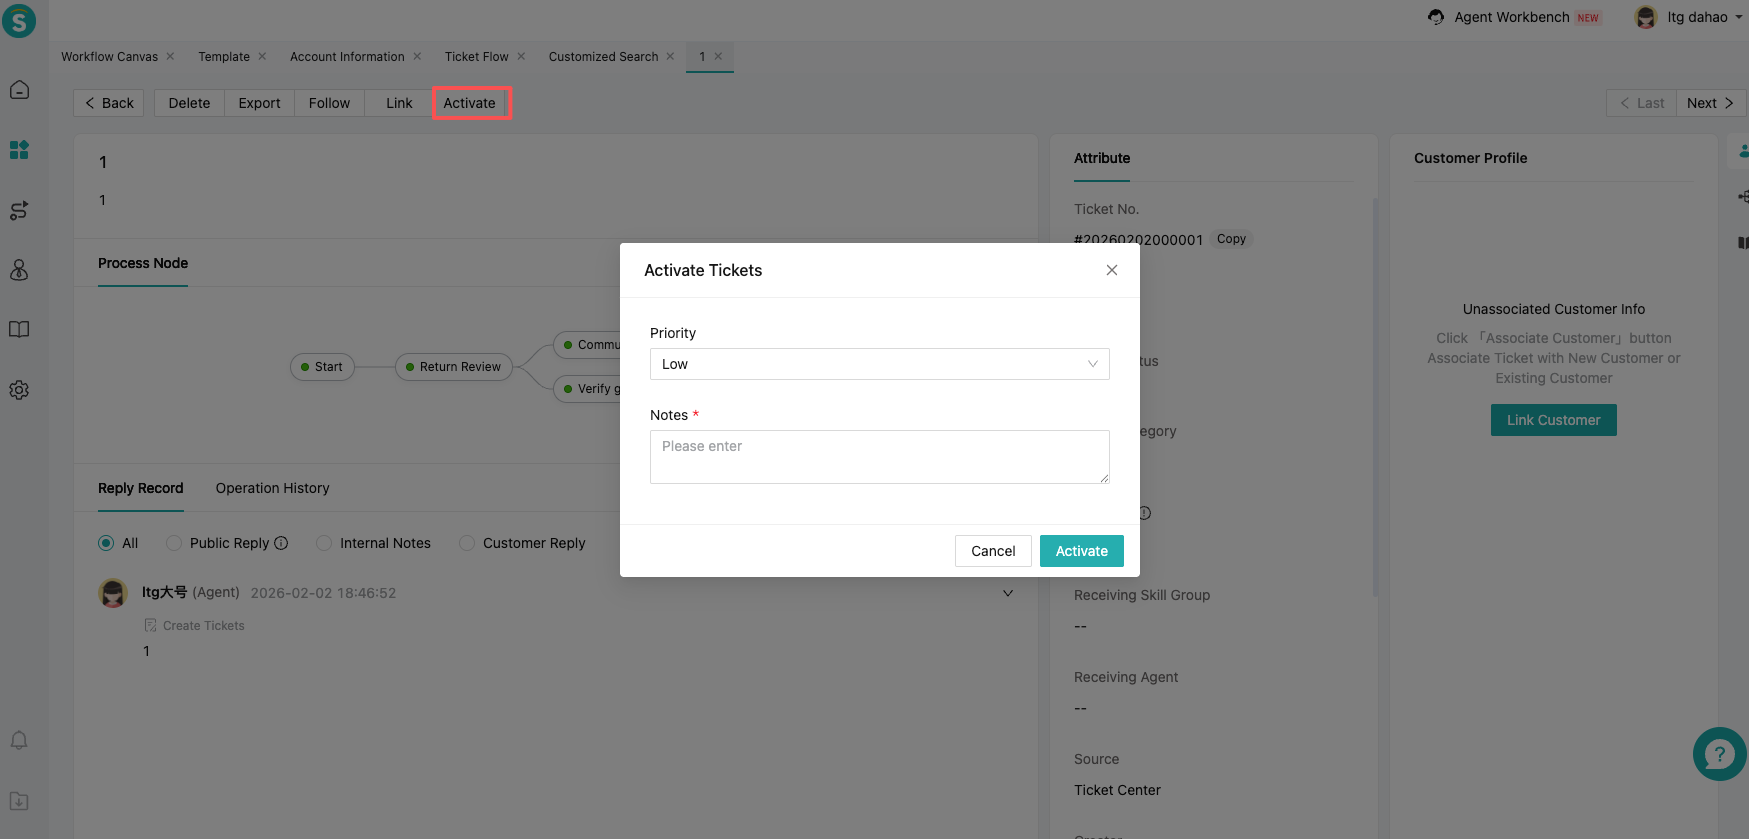
Task: Choose the Internal Notes radio option
Action: tap(324, 543)
